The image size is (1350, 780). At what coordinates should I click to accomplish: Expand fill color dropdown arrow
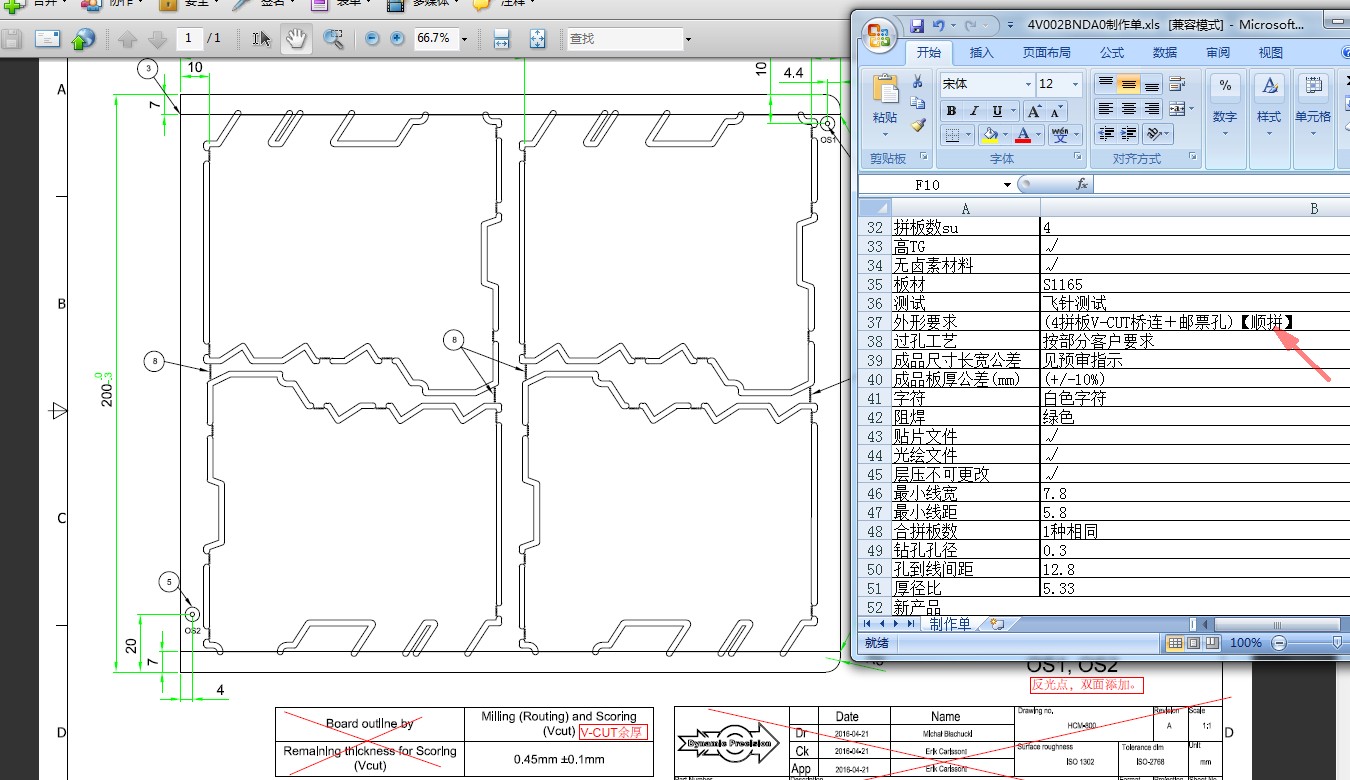click(x=1005, y=135)
